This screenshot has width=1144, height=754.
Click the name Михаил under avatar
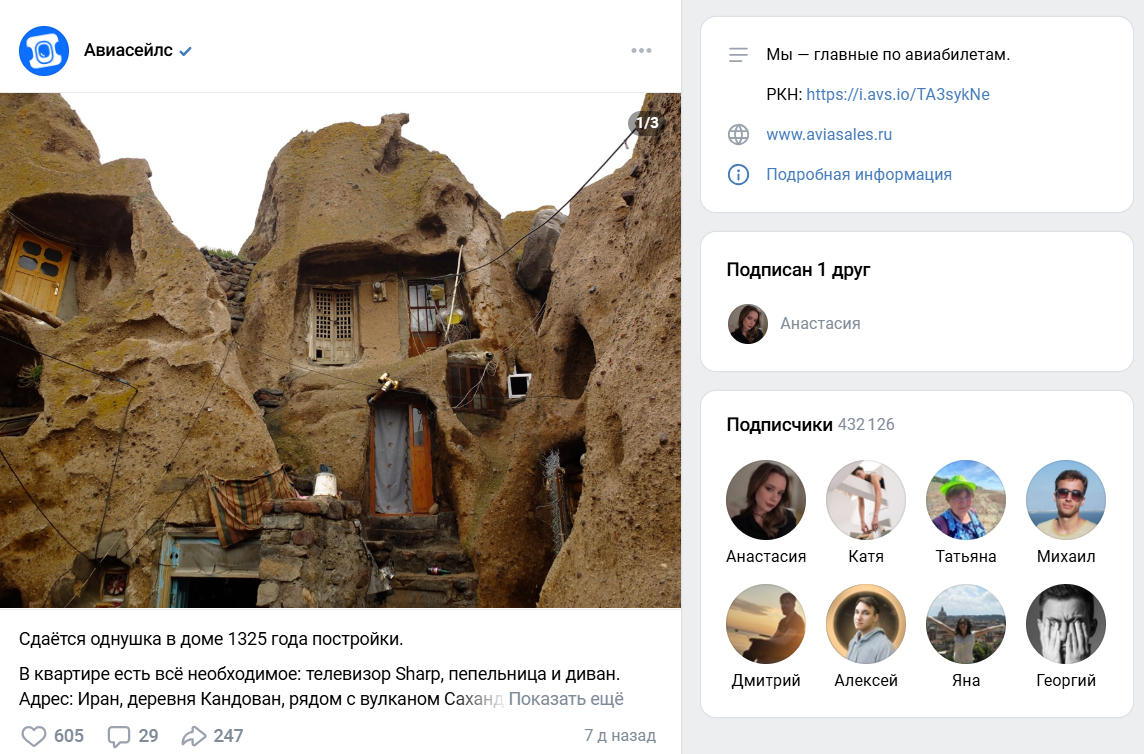1066,556
